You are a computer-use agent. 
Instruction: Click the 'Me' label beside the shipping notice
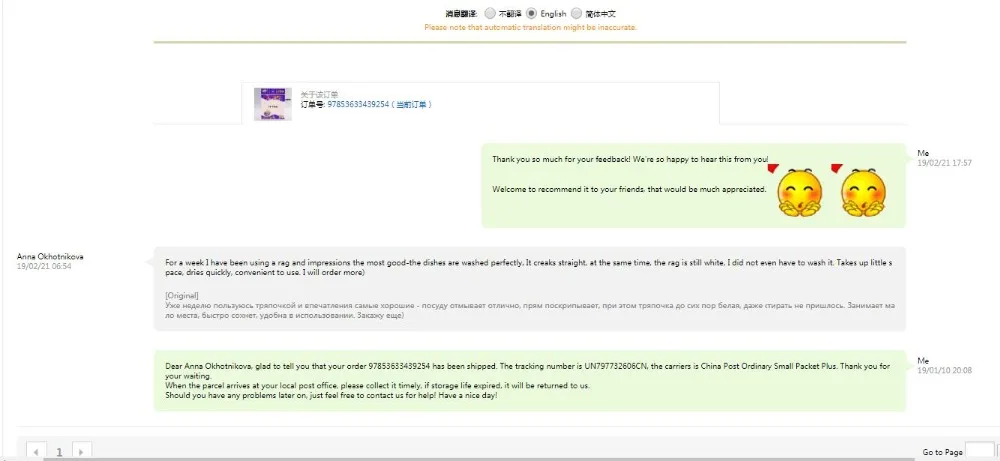click(923, 360)
